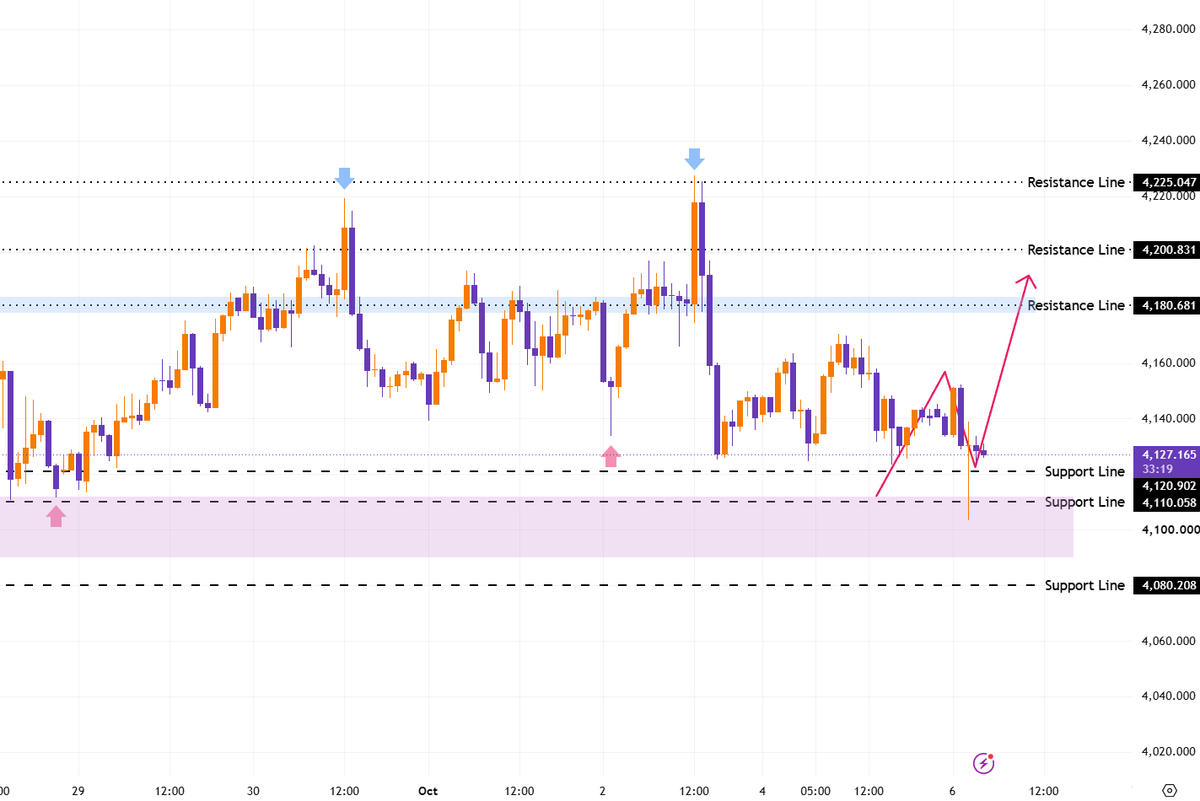Select the pink shaded support zone rectangle
Image resolution: width=1200 pixels, height=801 pixels.
coord(536,527)
